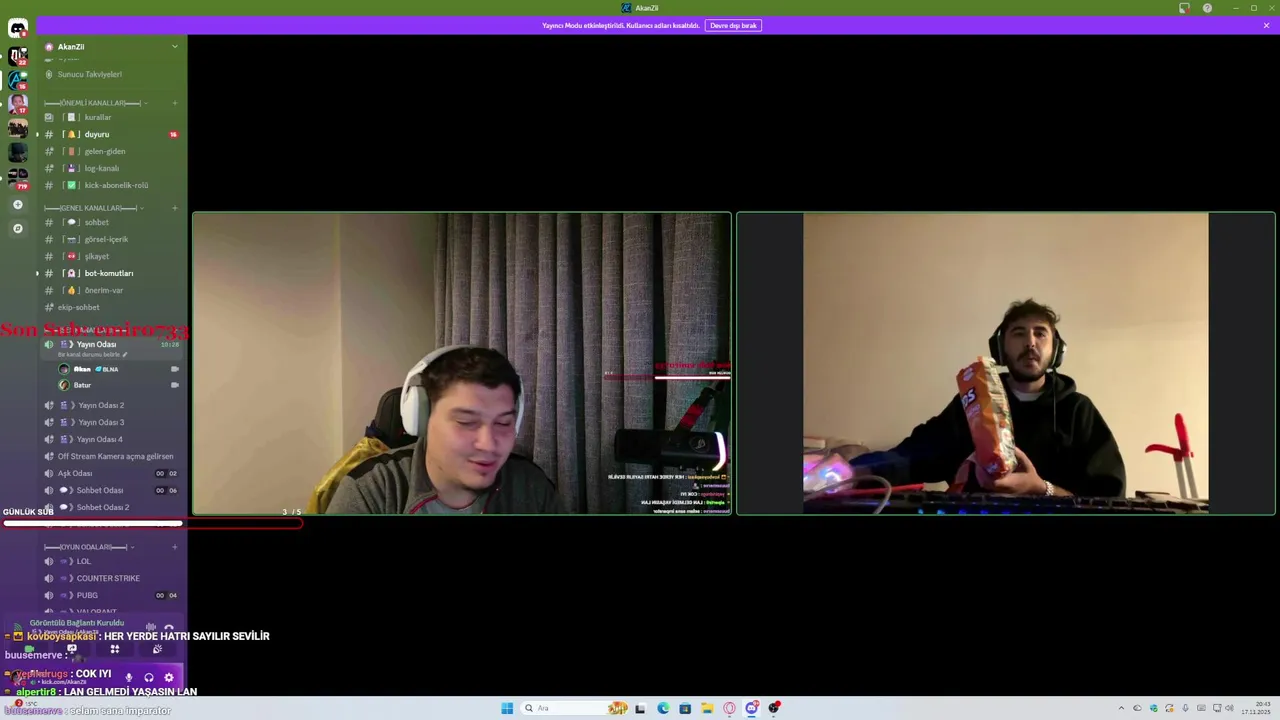Viewport: 1280px width, 720px height.
Task: Toggle microphone mute in user panel
Action: pos(128,677)
